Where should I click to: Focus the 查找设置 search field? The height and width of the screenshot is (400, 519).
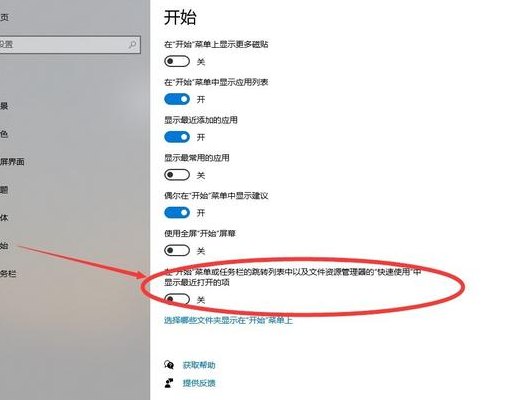point(68,44)
